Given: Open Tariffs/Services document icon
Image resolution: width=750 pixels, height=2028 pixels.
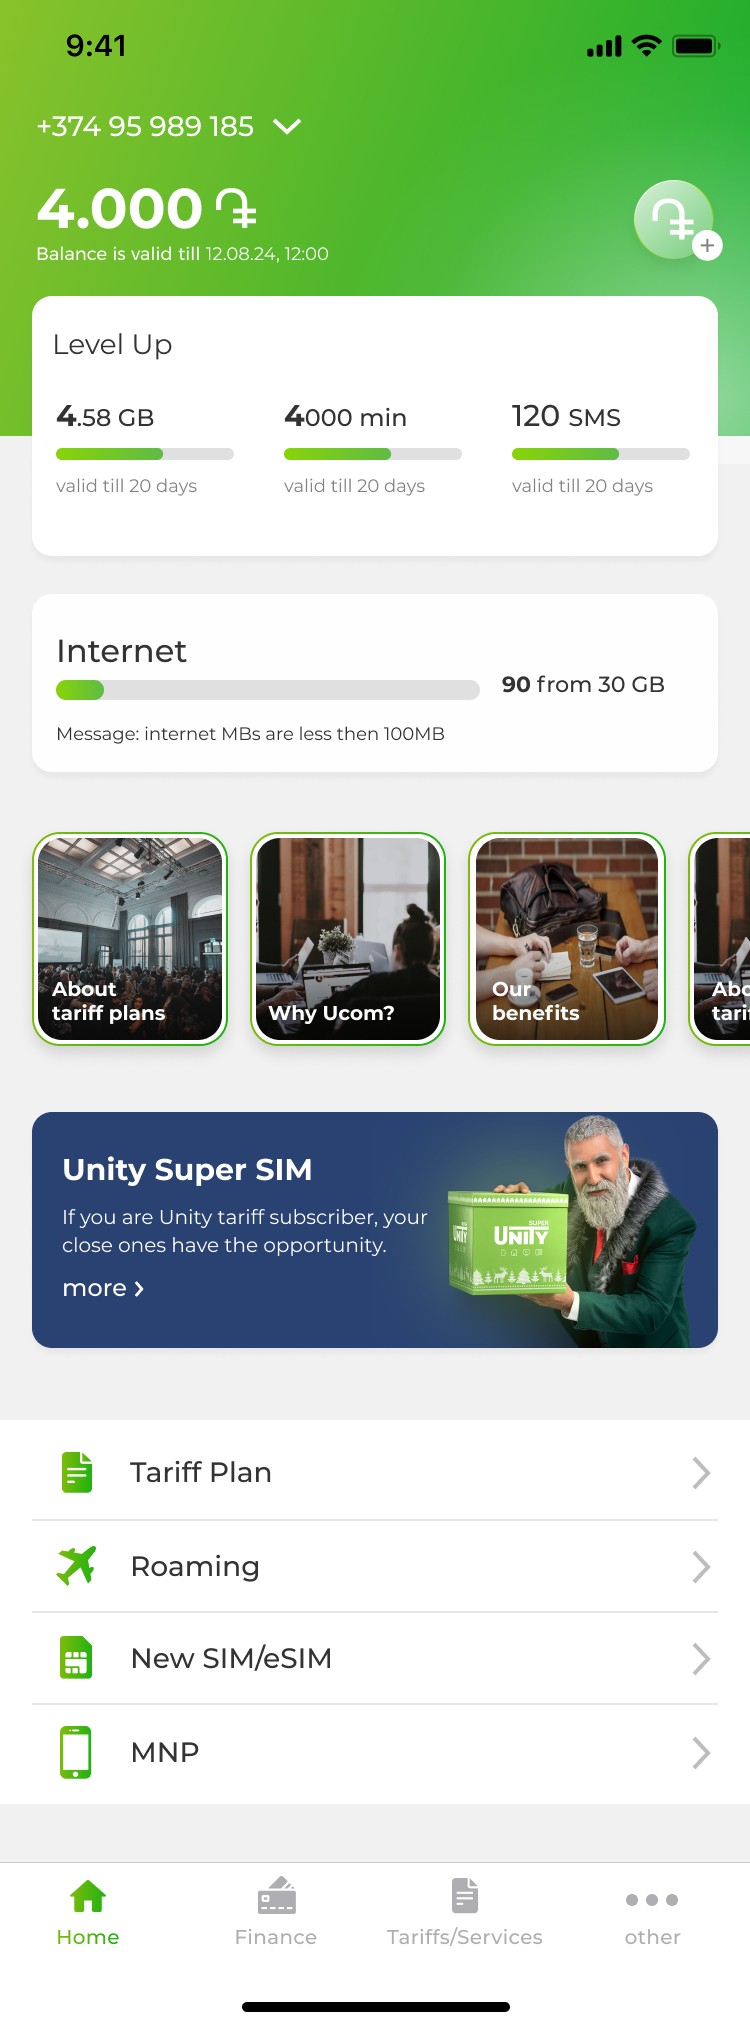Looking at the screenshot, I should [465, 1895].
